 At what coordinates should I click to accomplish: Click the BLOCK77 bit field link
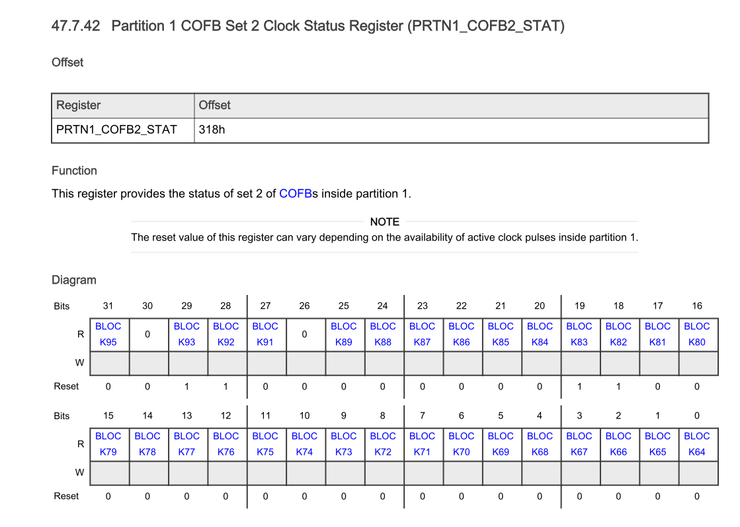coord(186,444)
